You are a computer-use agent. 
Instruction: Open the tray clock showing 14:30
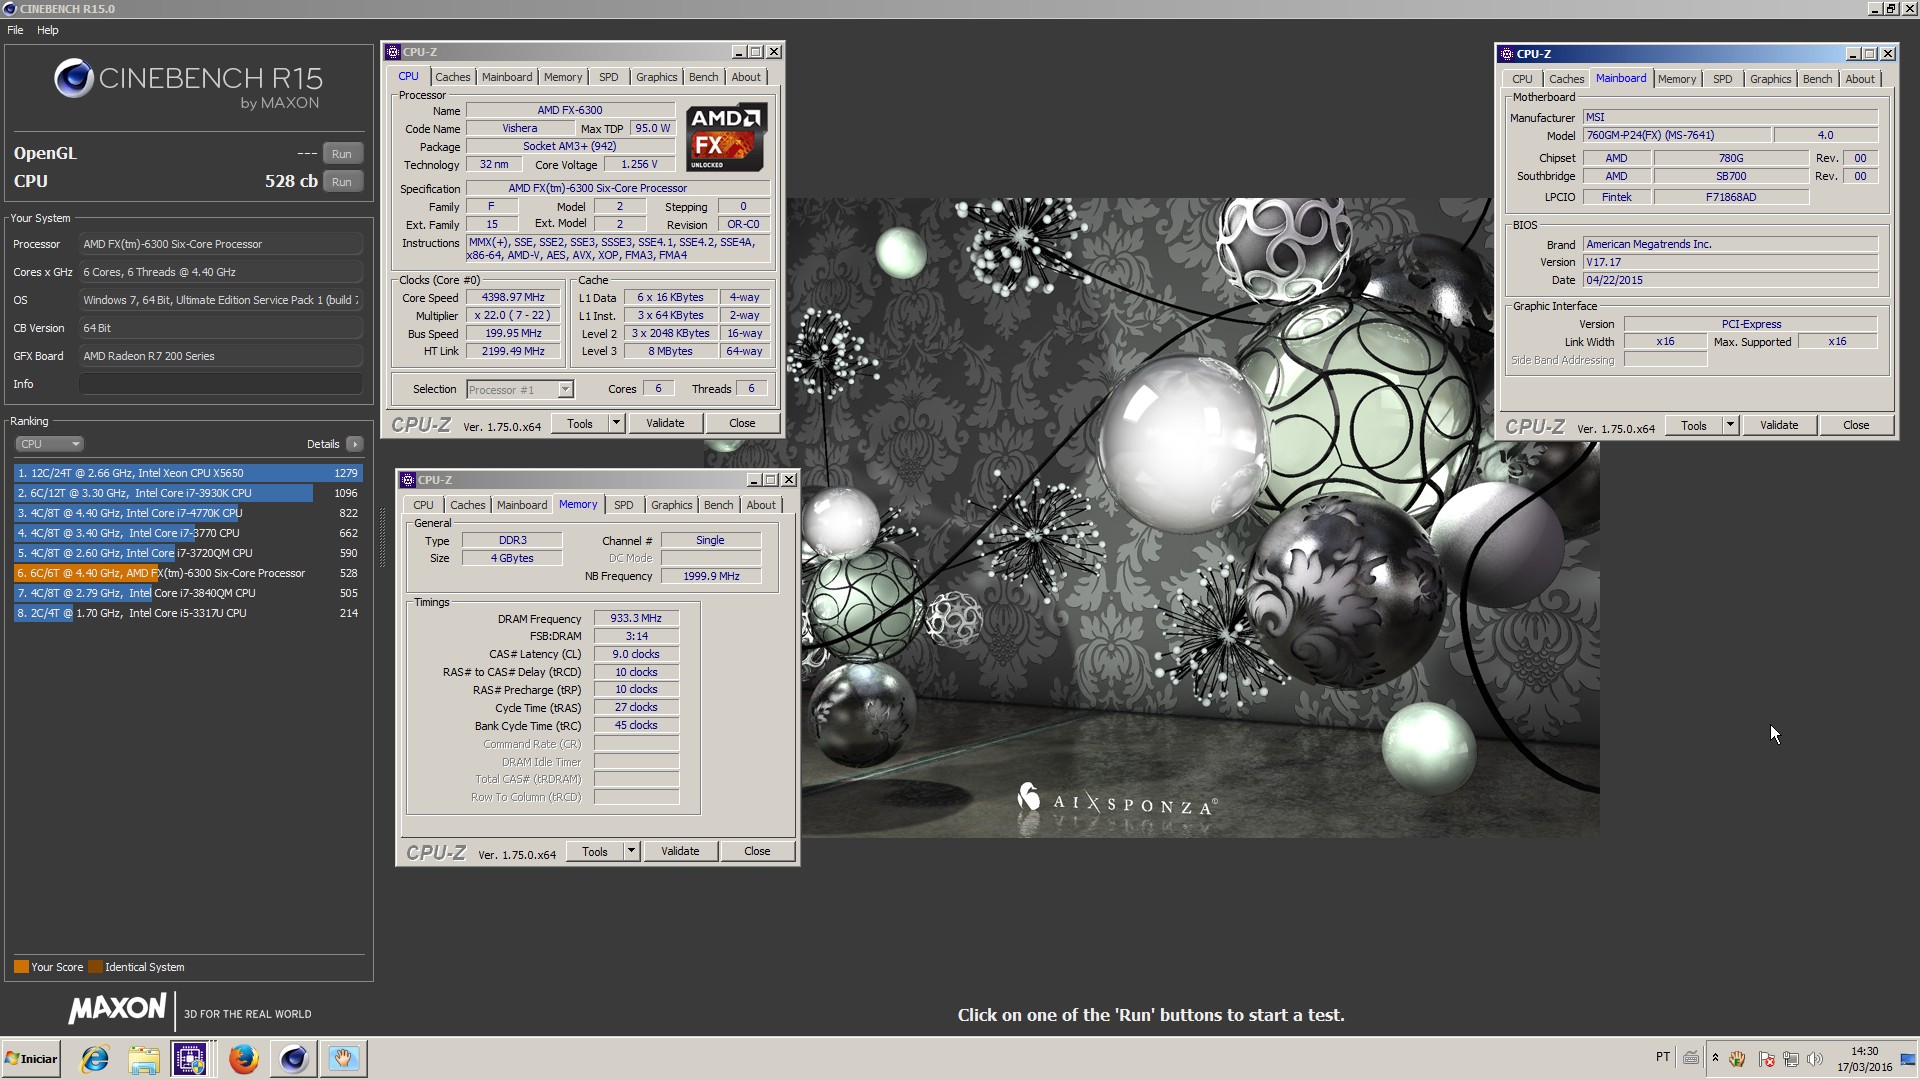(x=1864, y=1059)
